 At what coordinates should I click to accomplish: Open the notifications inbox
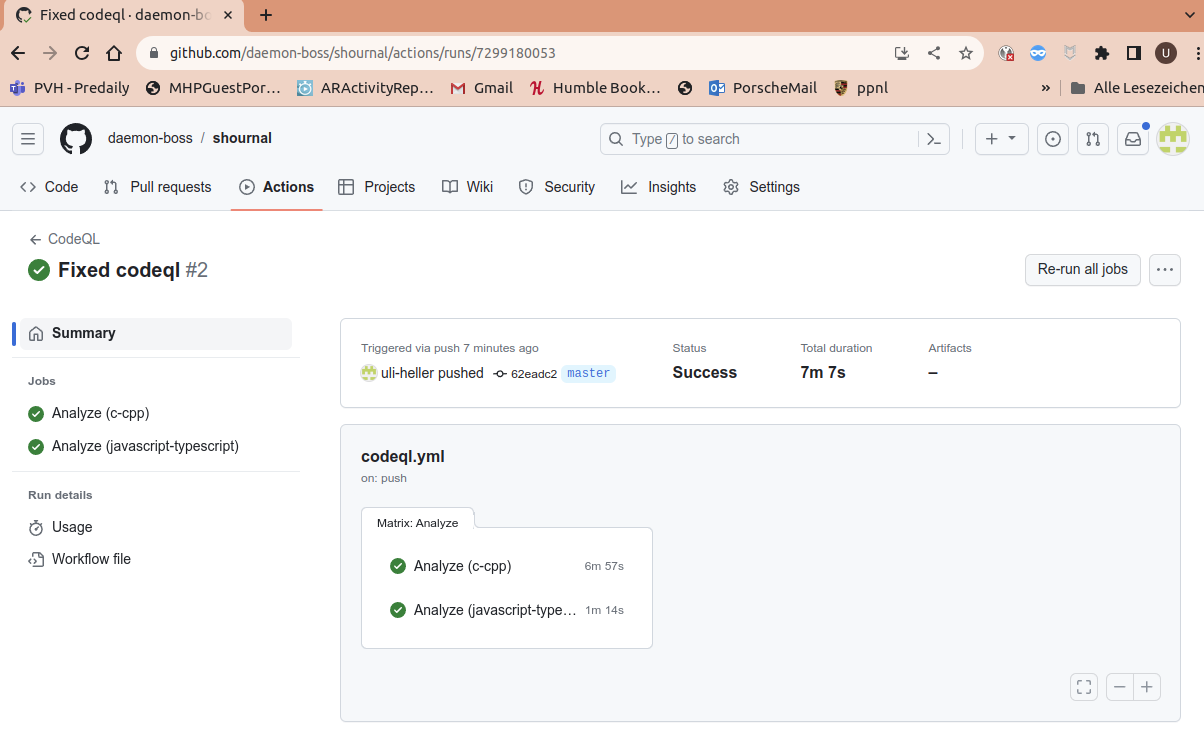point(1133,139)
